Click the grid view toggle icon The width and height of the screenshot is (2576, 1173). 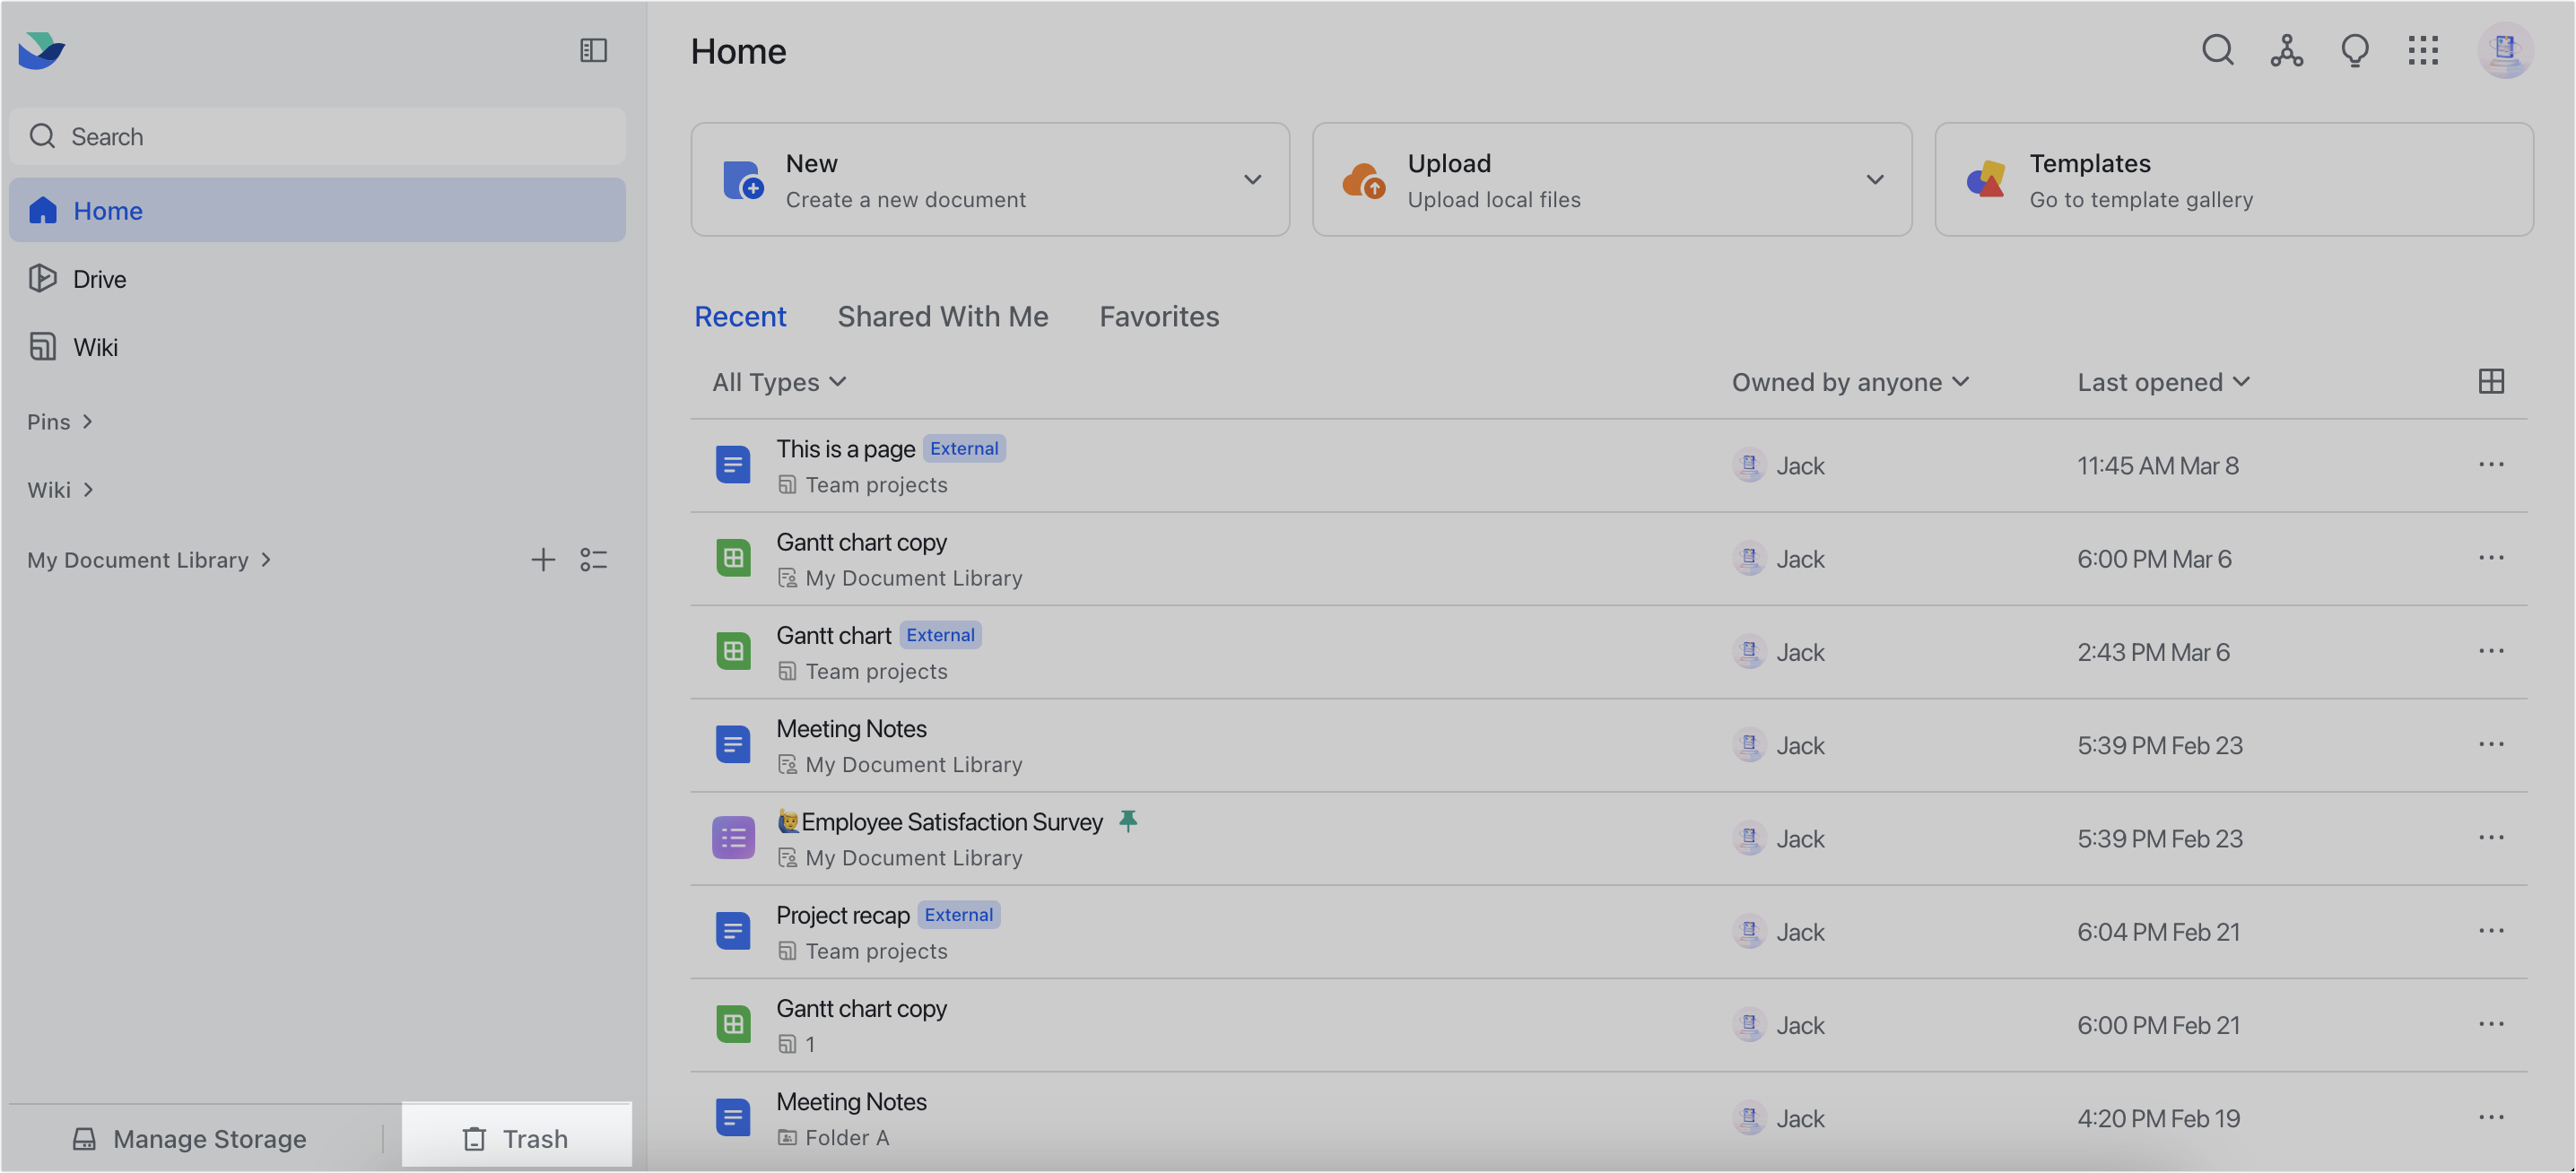coord(2493,381)
